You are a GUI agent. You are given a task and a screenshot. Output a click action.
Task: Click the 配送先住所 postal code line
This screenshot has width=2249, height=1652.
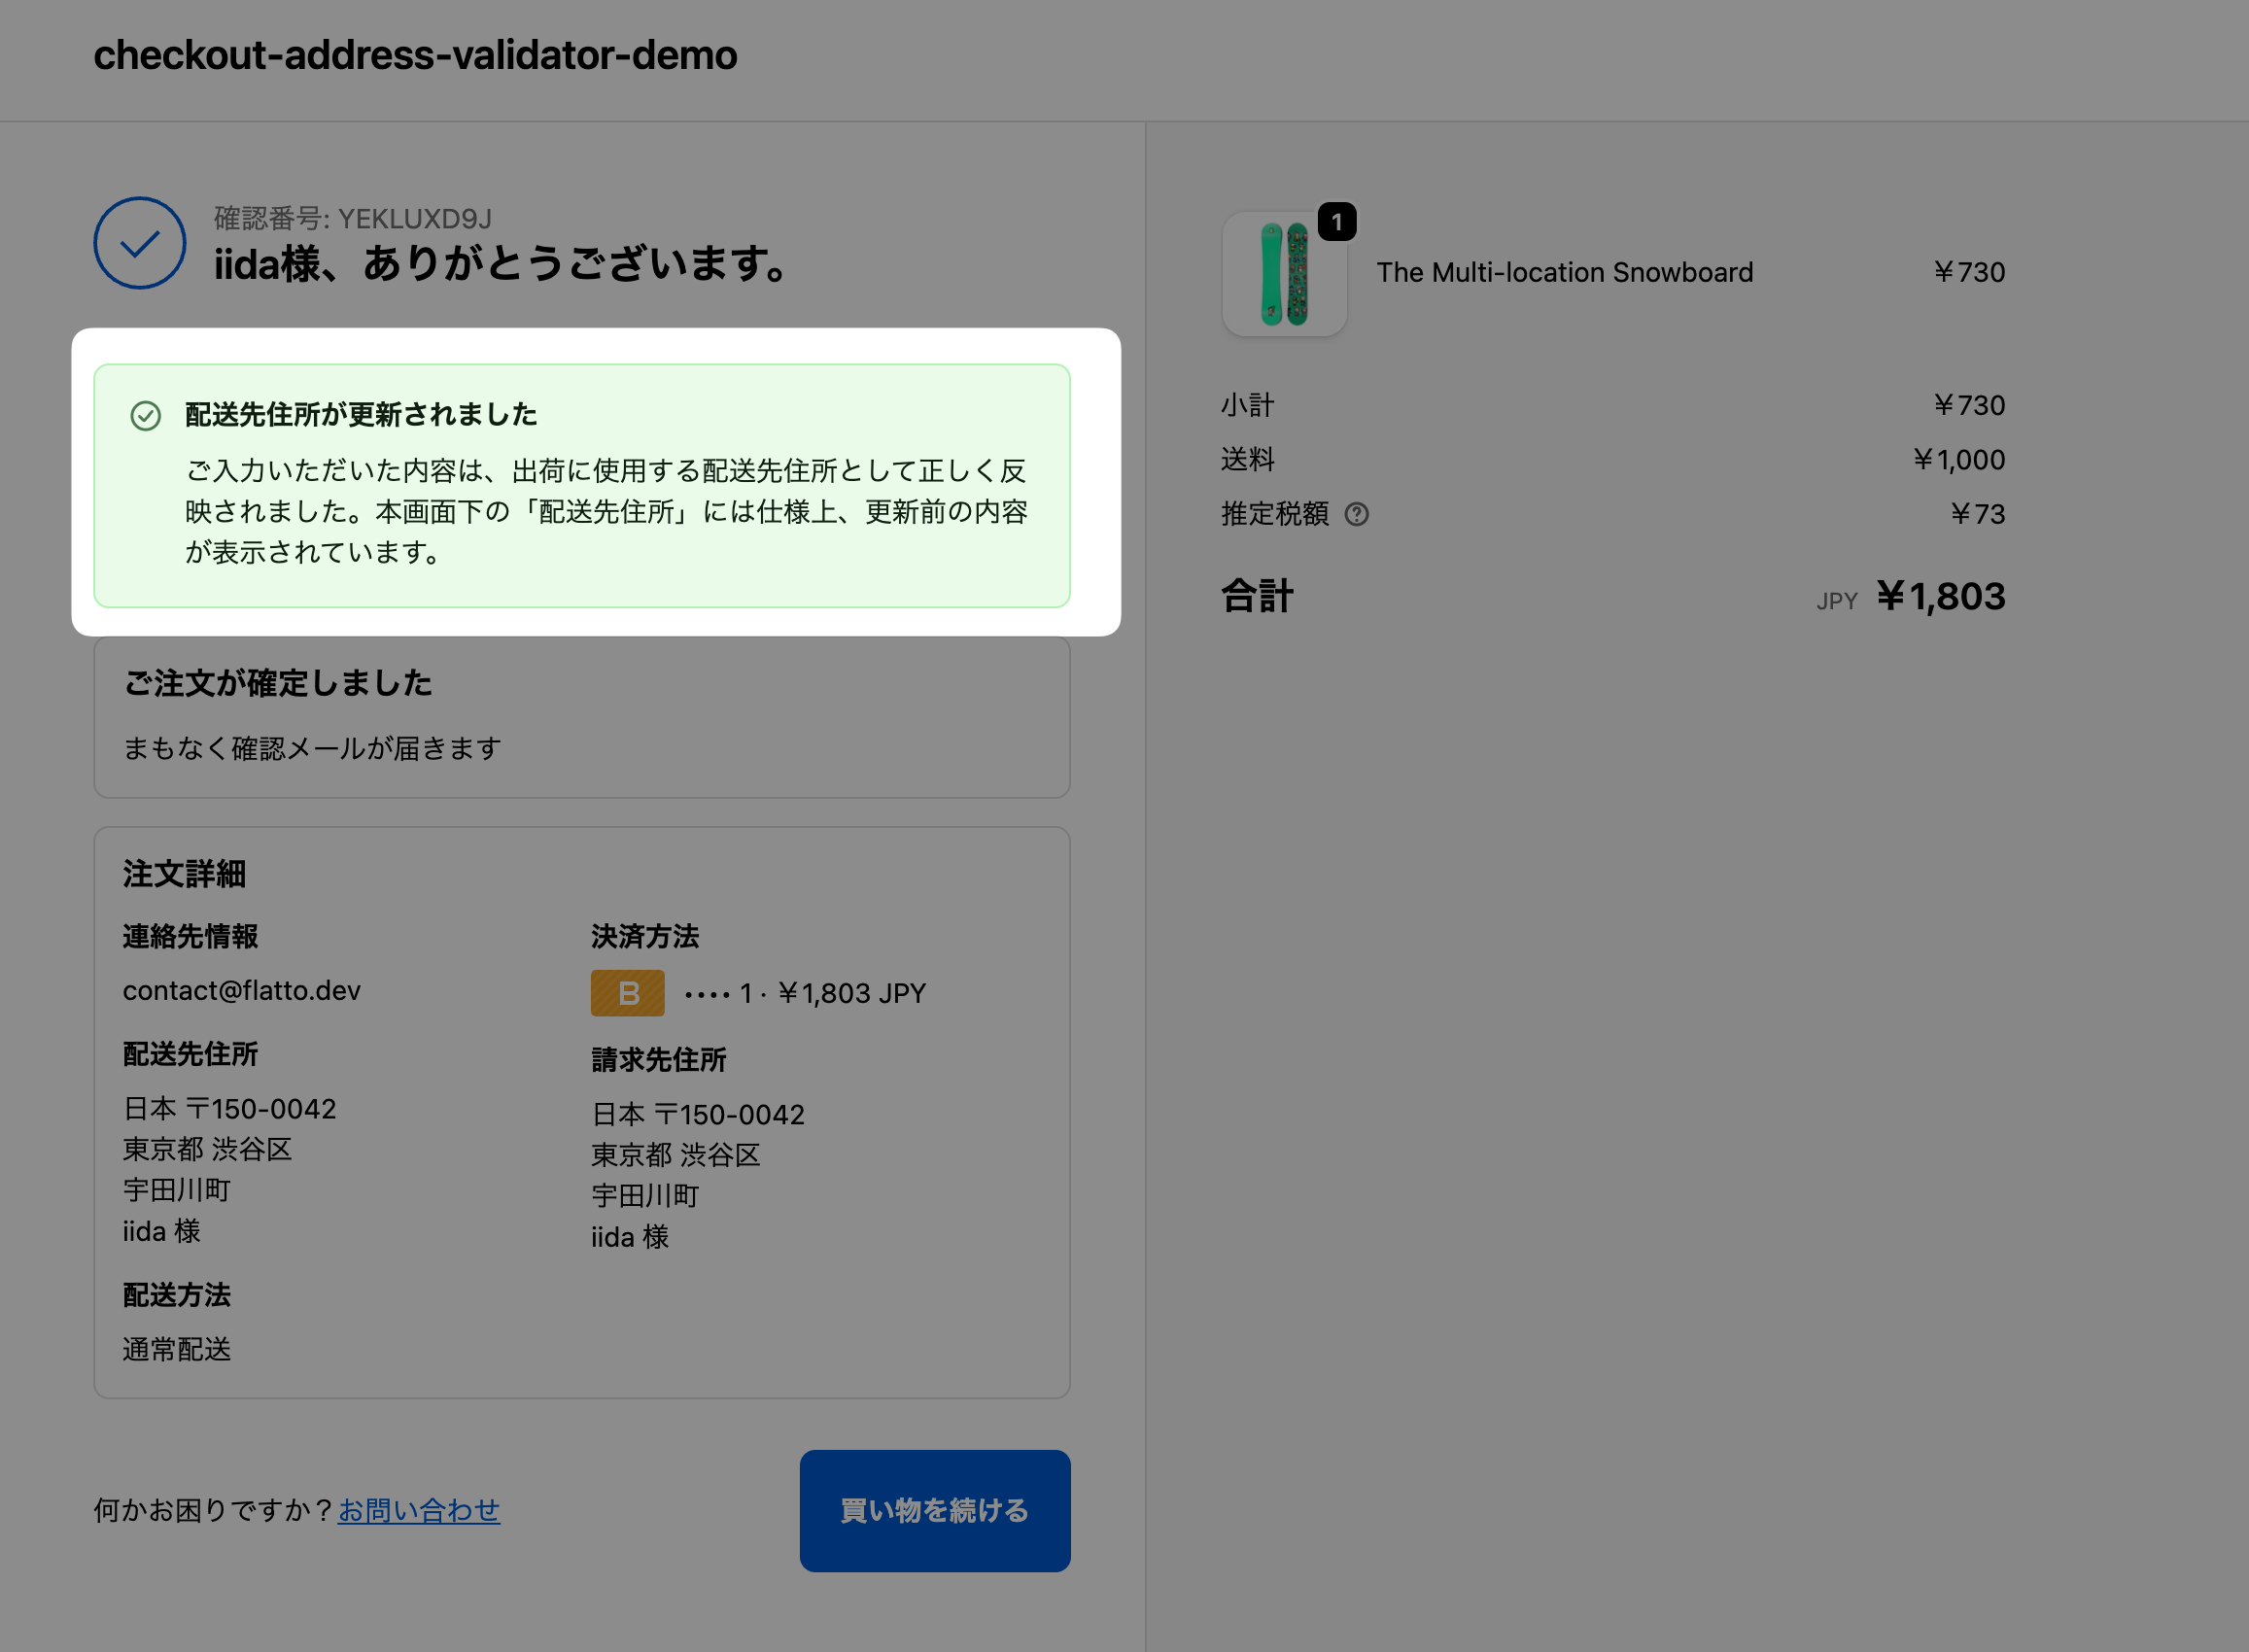(x=230, y=1108)
